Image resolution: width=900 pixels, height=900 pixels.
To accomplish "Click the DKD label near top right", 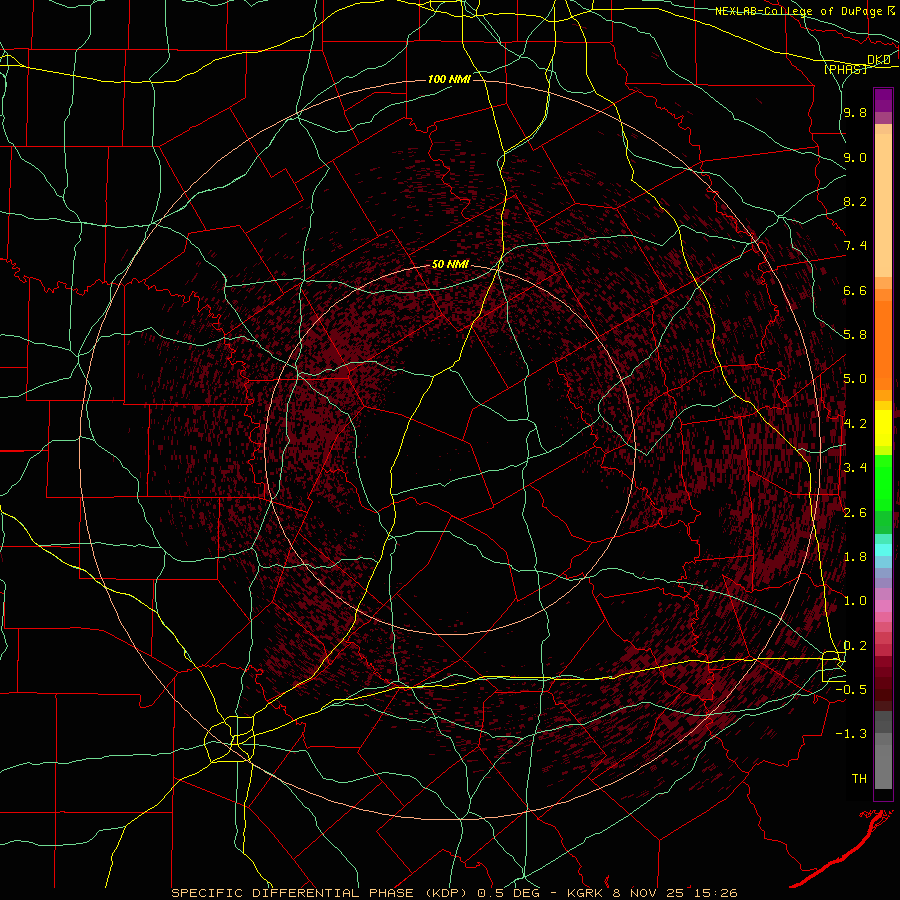I will (878, 60).
